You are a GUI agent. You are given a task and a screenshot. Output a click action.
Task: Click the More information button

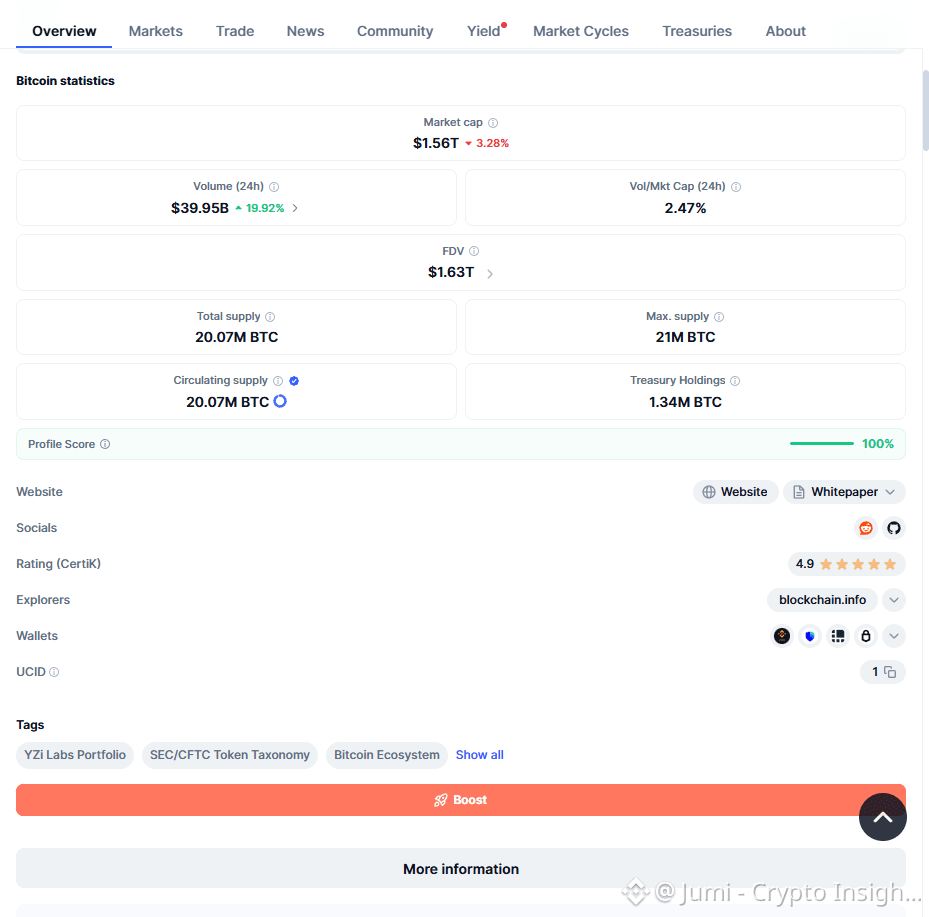tap(460, 868)
